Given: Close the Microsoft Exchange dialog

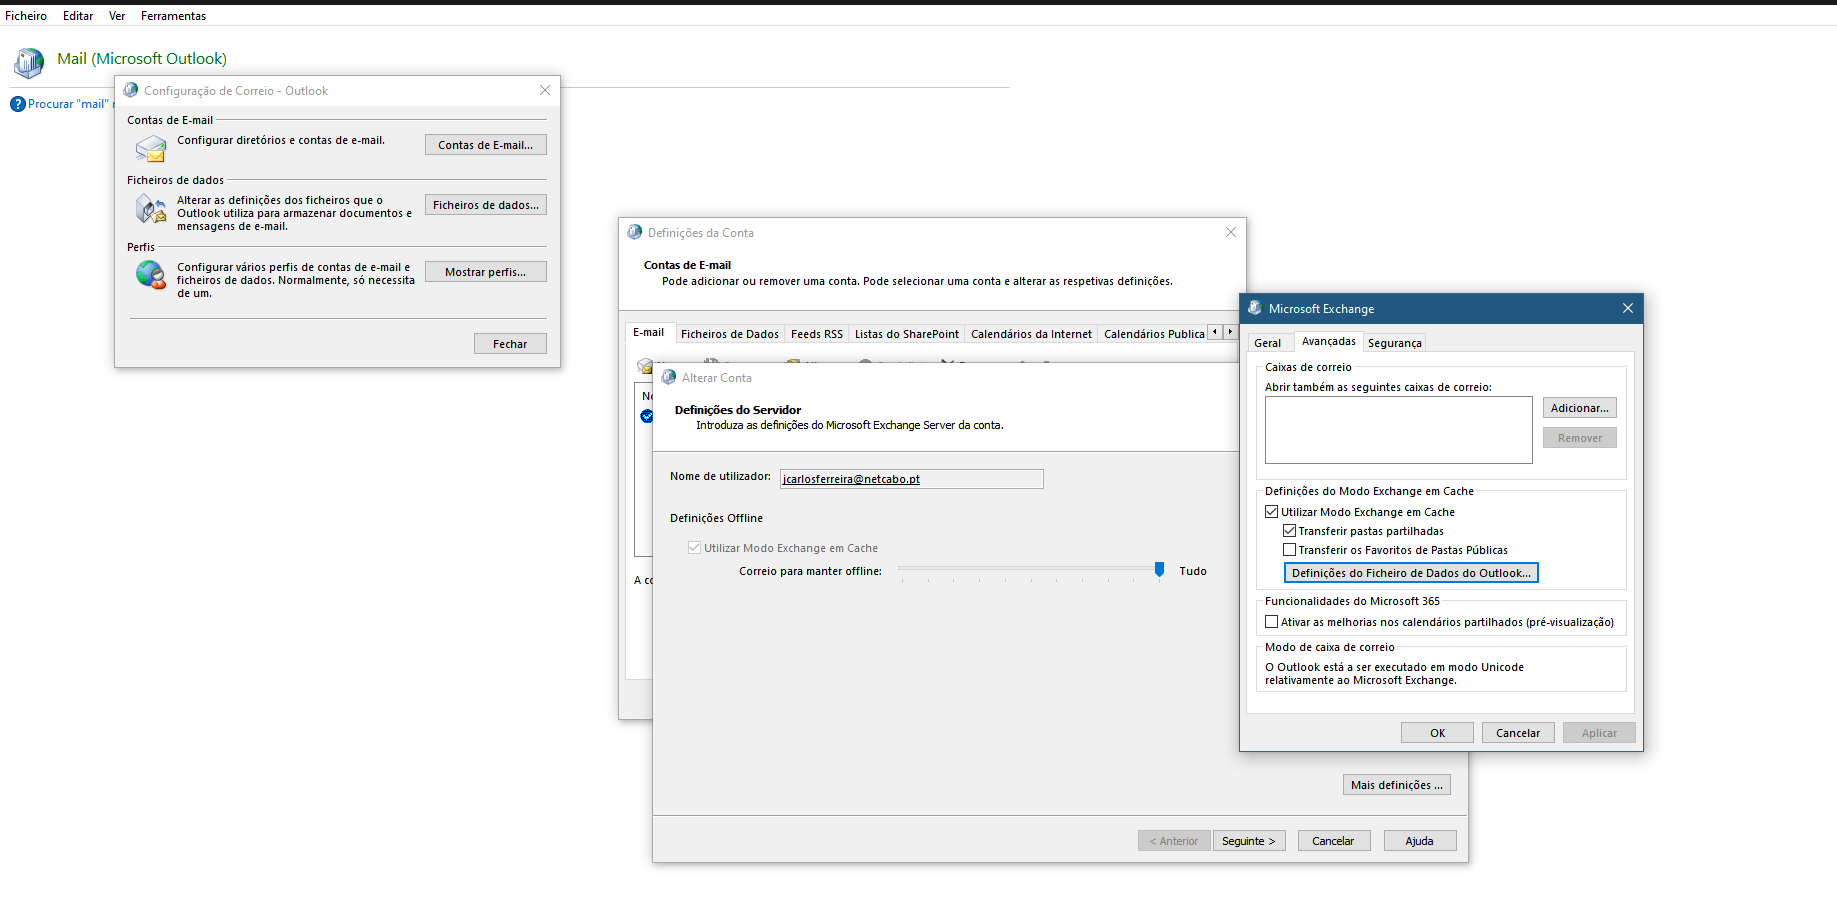Looking at the screenshot, I should coord(1628,308).
